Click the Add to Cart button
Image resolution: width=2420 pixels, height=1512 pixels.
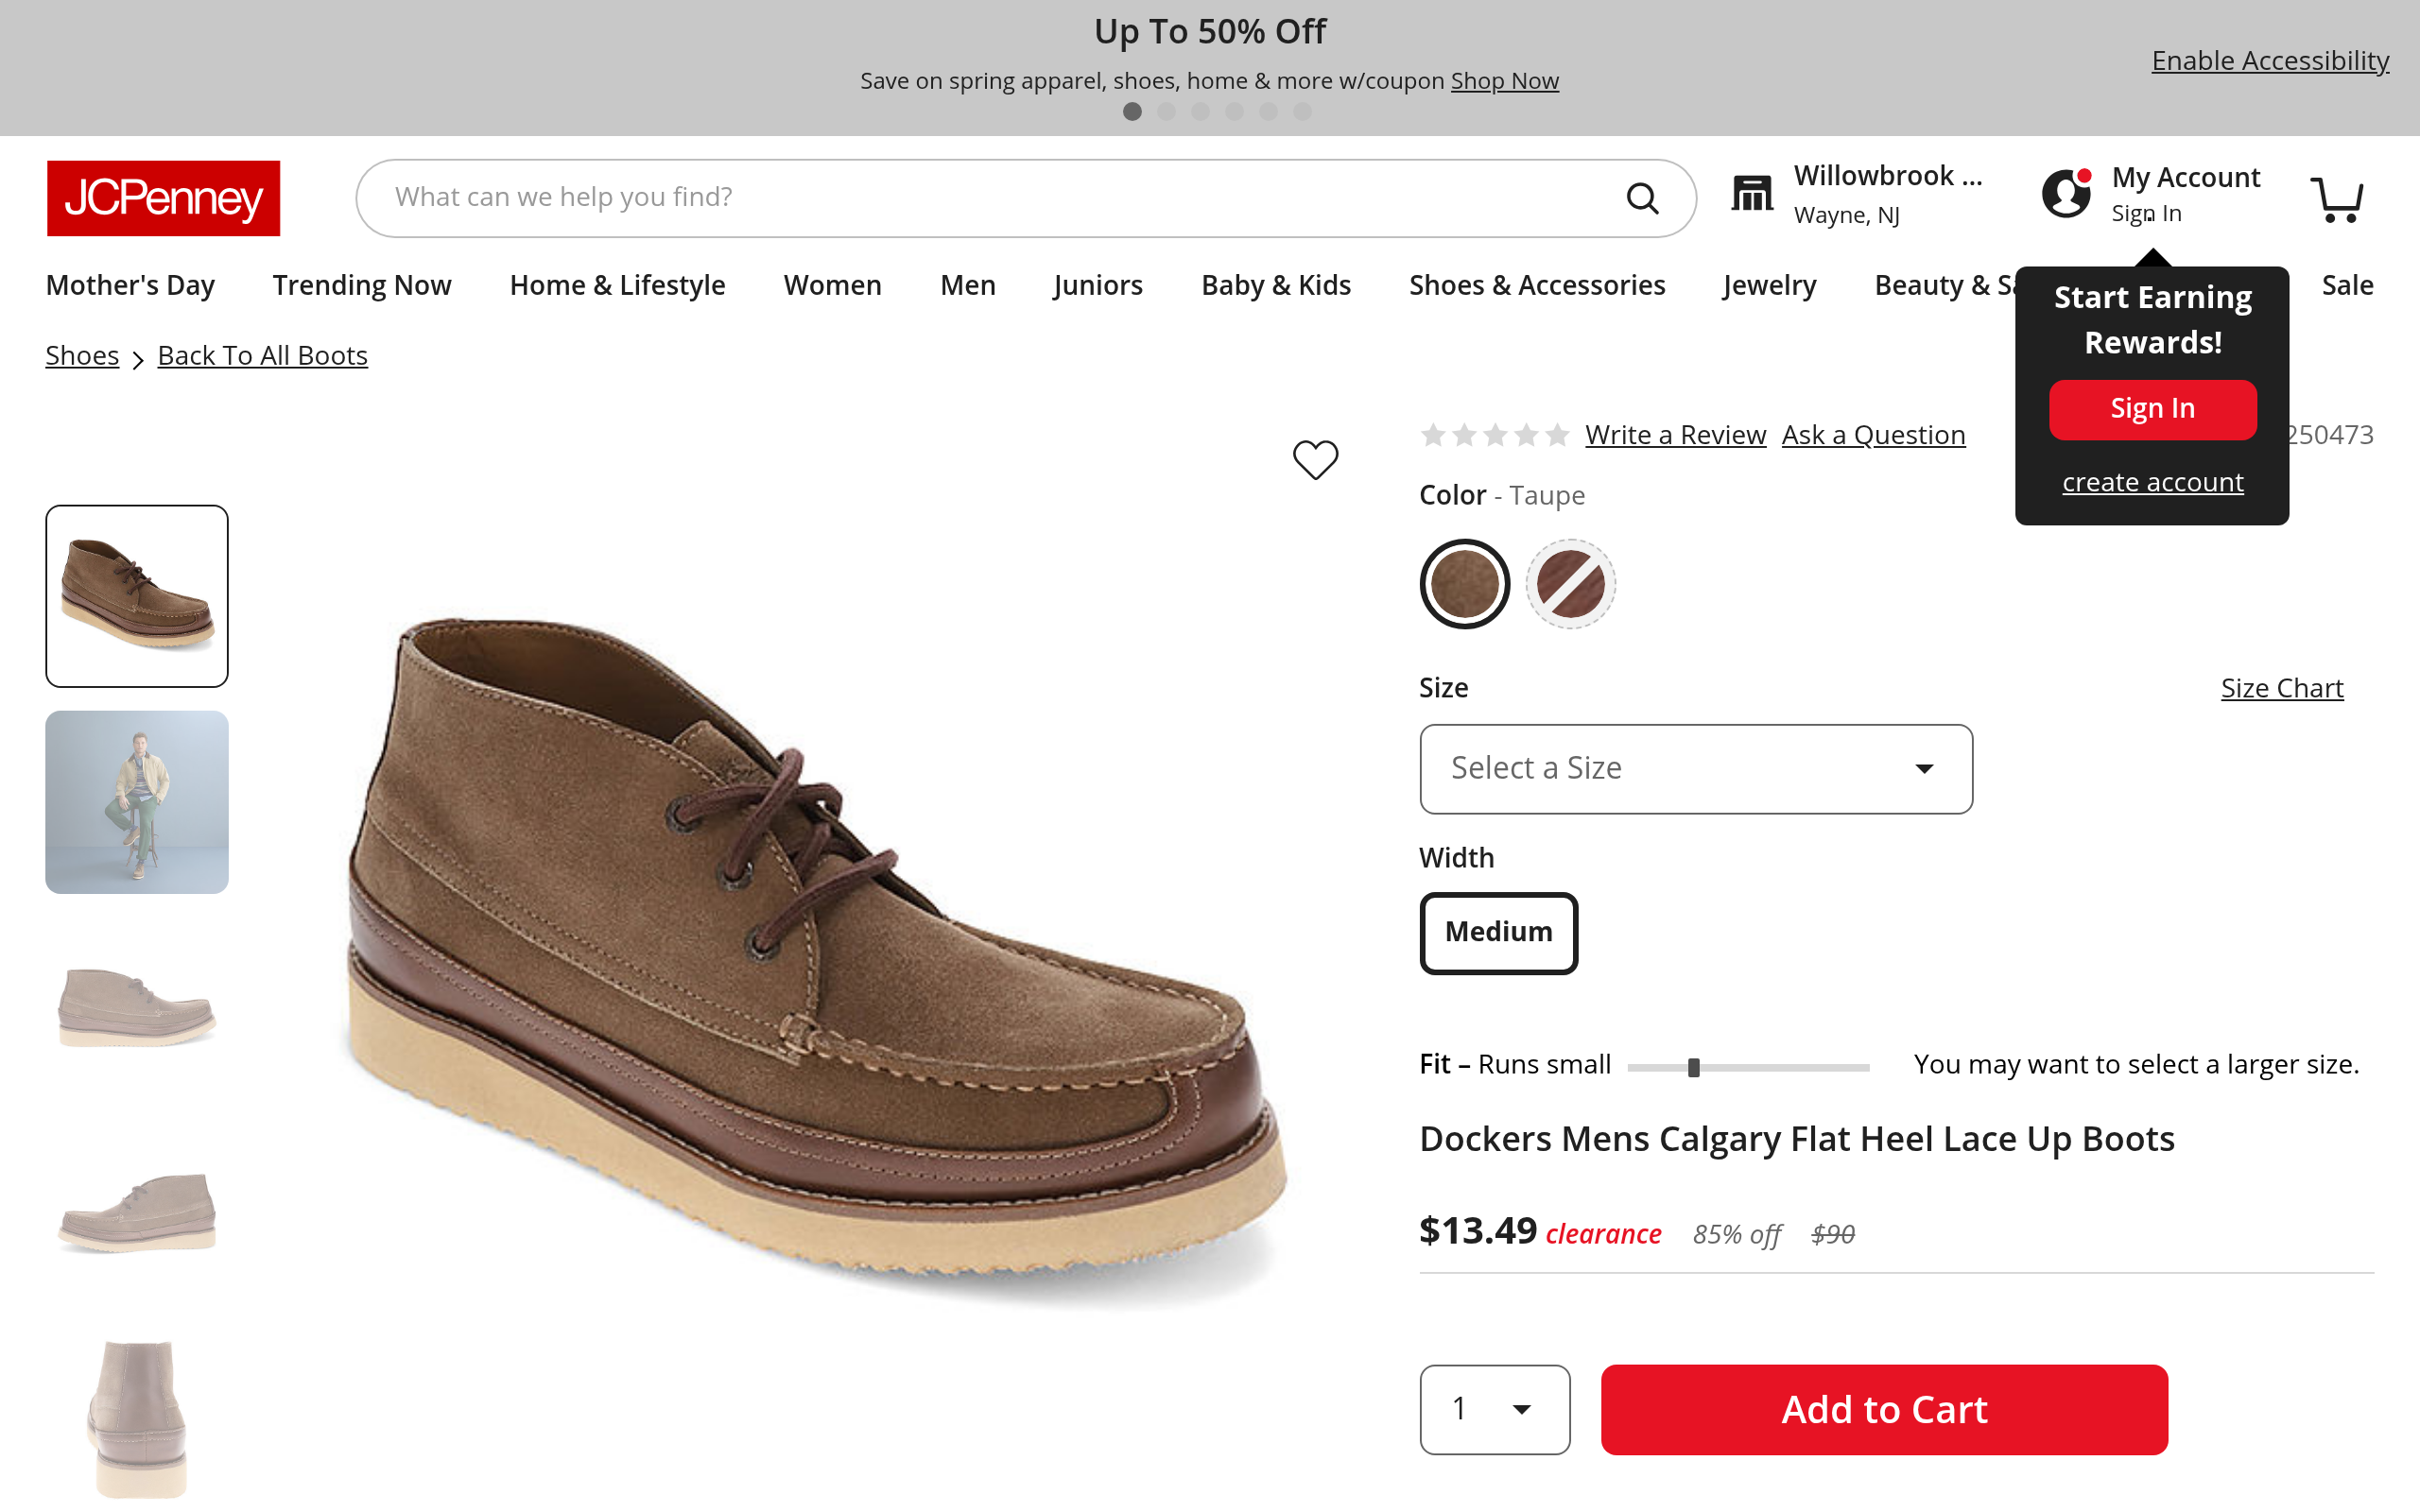point(1883,1409)
